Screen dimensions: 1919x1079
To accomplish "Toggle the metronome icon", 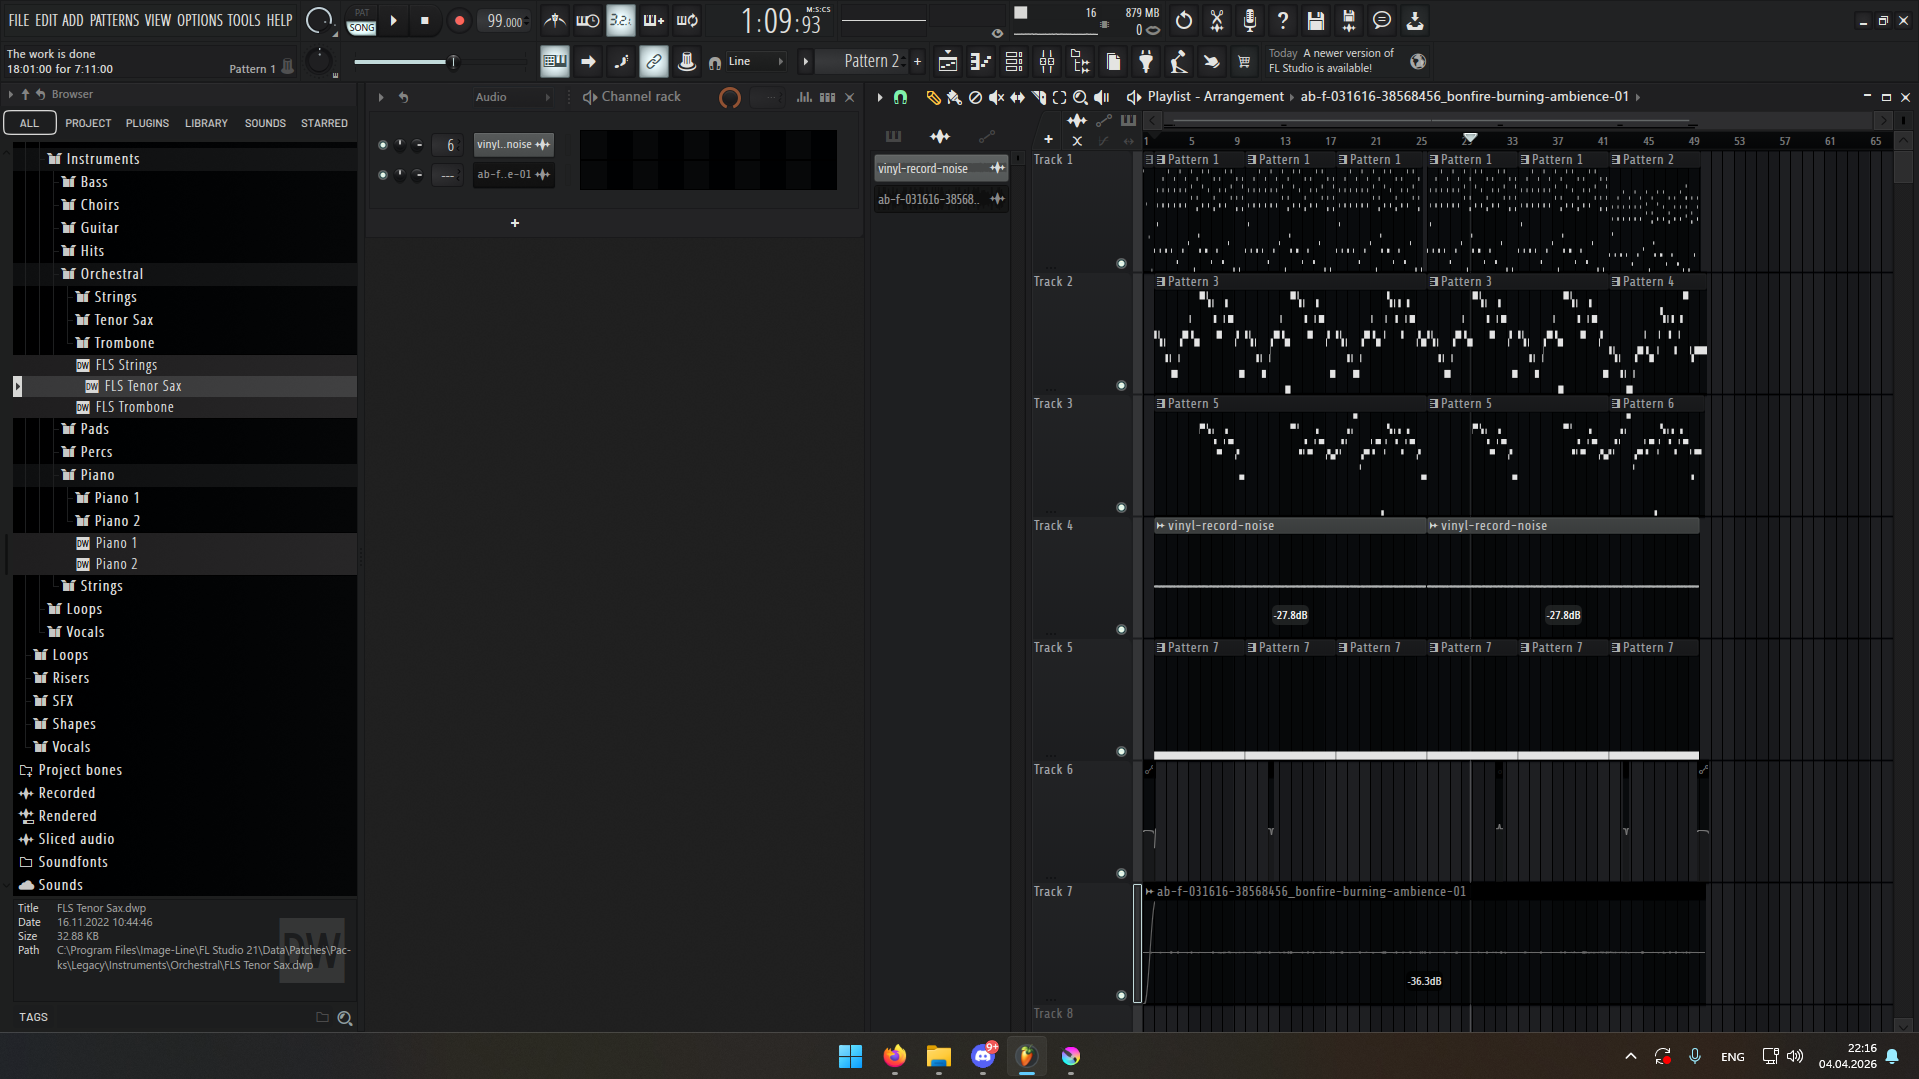I will 555,20.
